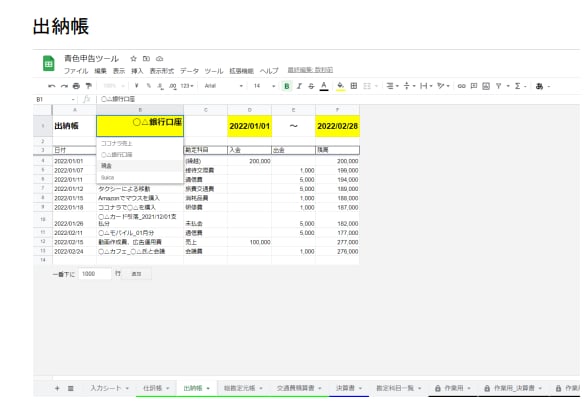588x402 pixels.
Task: Click the 追加 add rows button
Action: 136,274
